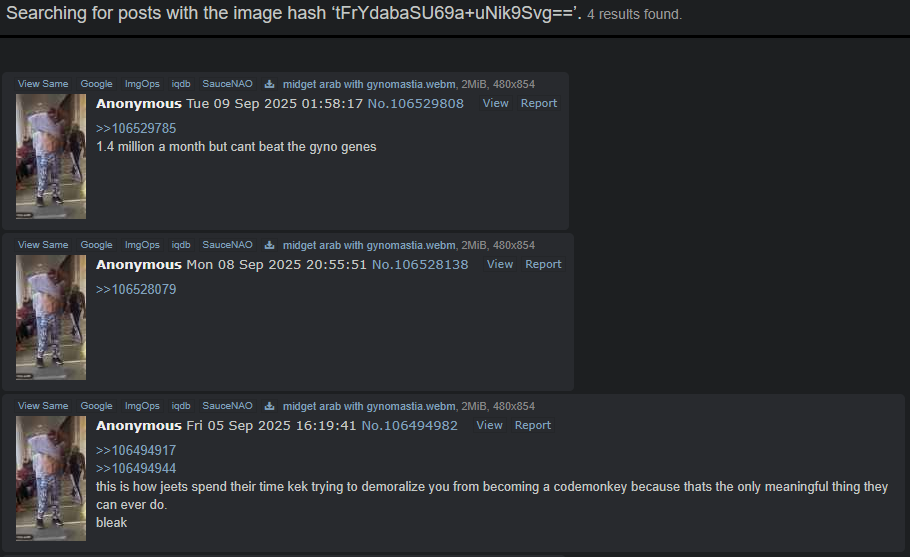This screenshot has height=557, width=910.
Task: Open webm filename link in first post
Action: 369,84
